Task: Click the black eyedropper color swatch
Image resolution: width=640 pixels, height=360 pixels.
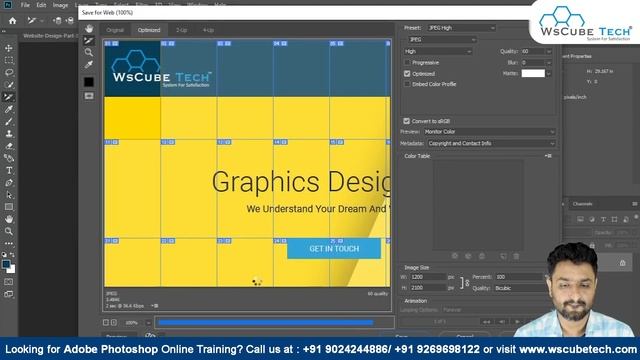Action: click(89, 82)
